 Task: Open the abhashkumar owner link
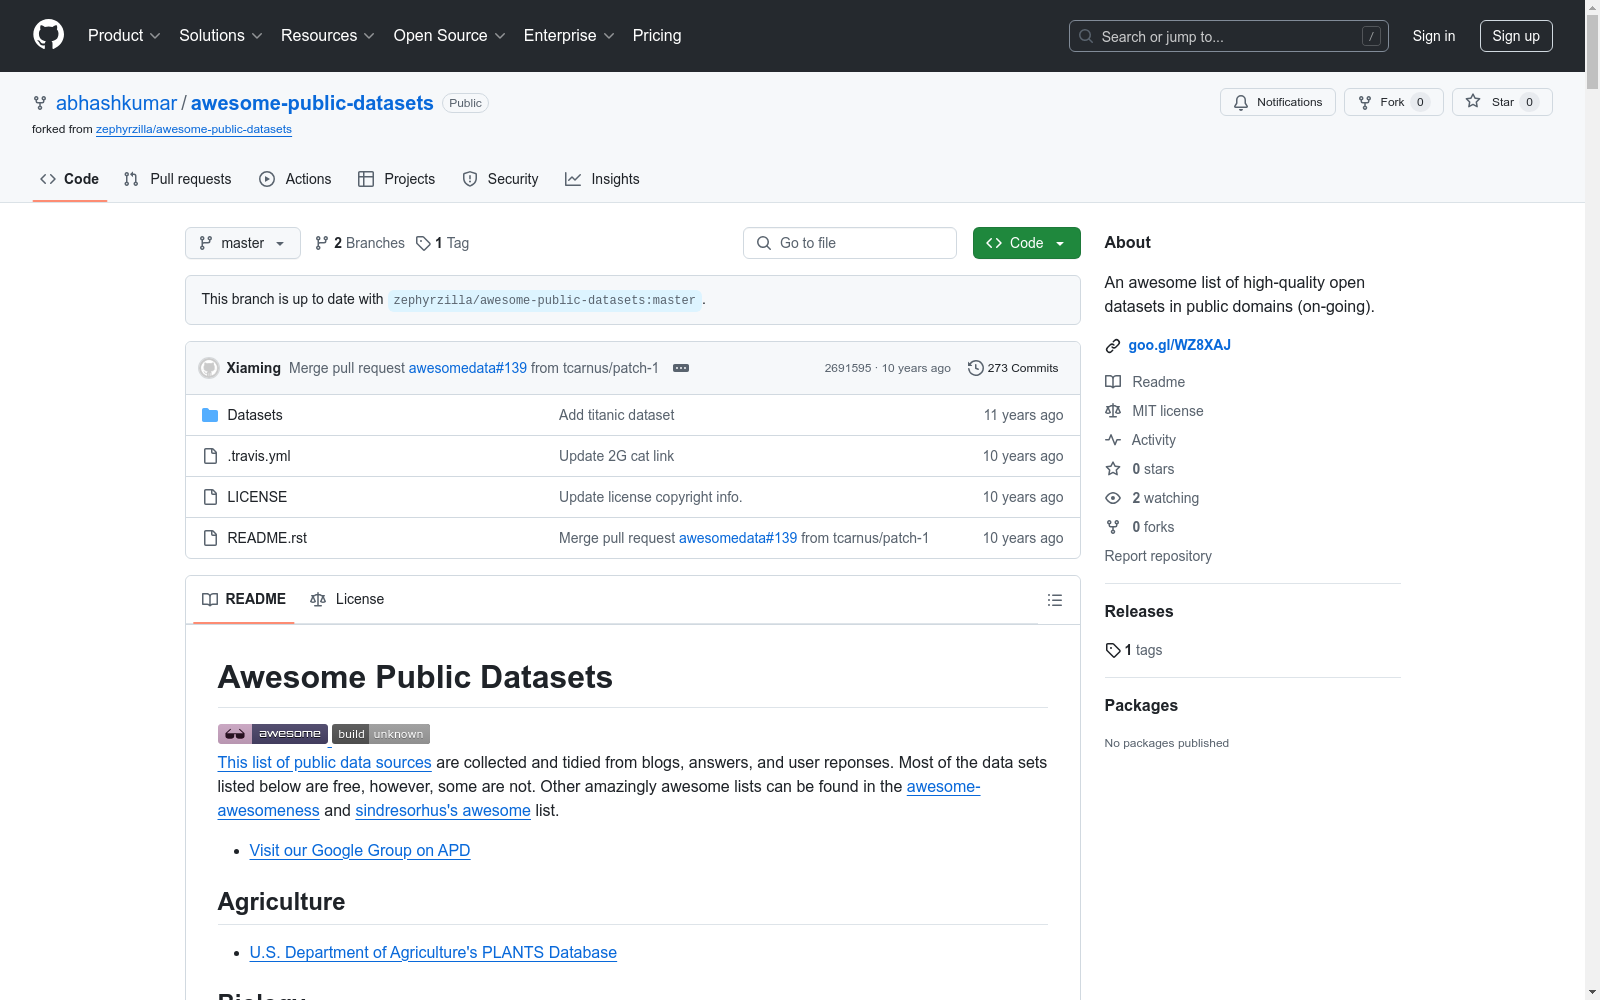116,103
